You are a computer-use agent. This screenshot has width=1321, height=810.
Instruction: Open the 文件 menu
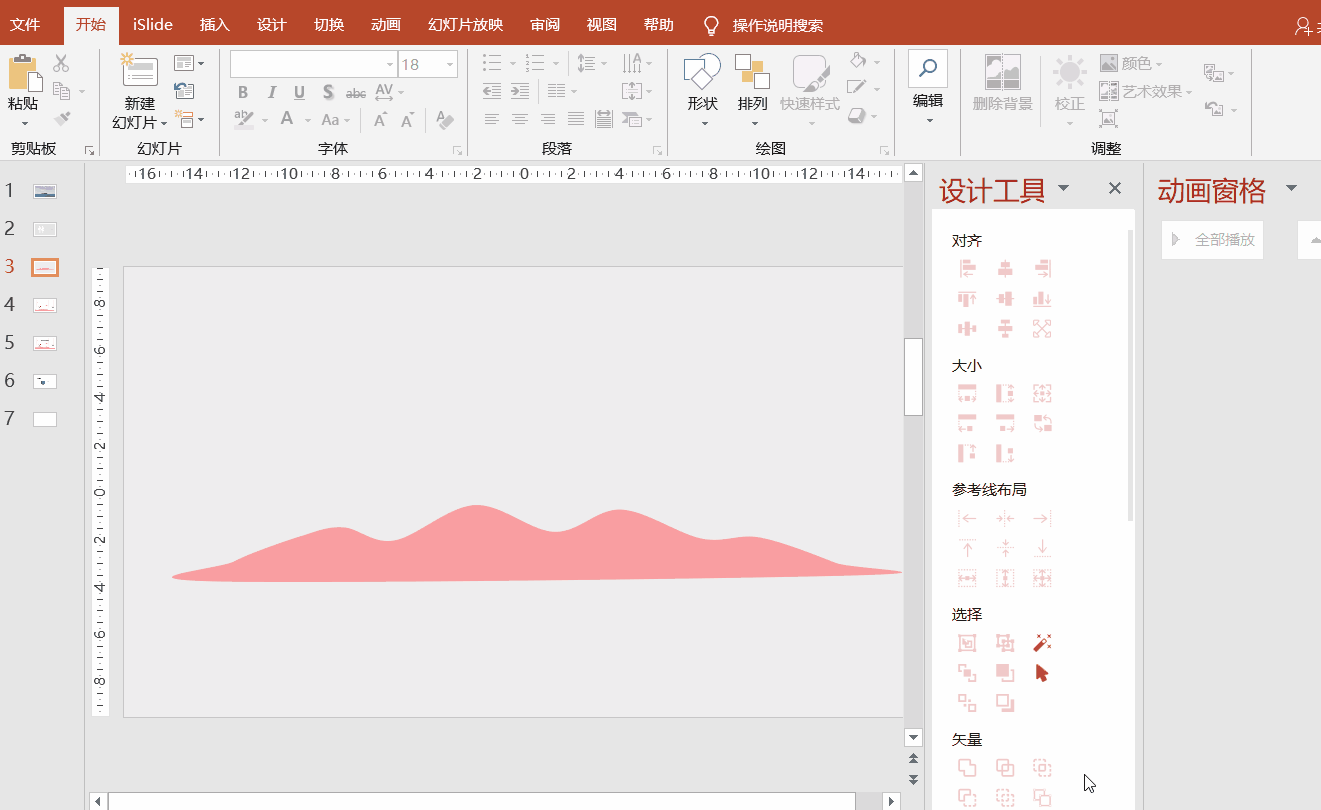point(25,25)
